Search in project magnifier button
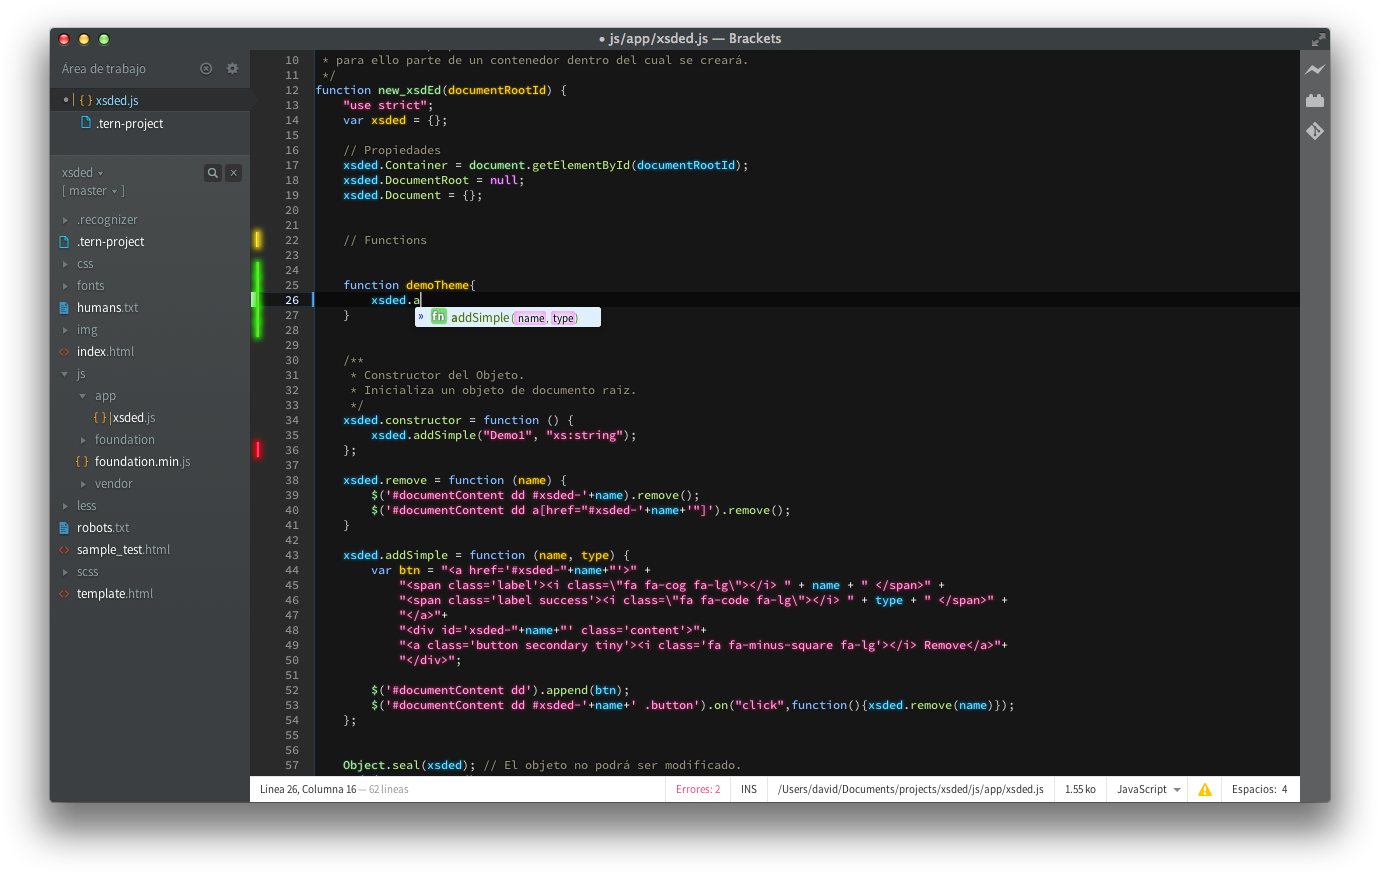The width and height of the screenshot is (1379, 873). pyautogui.click(x=212, y=173)
